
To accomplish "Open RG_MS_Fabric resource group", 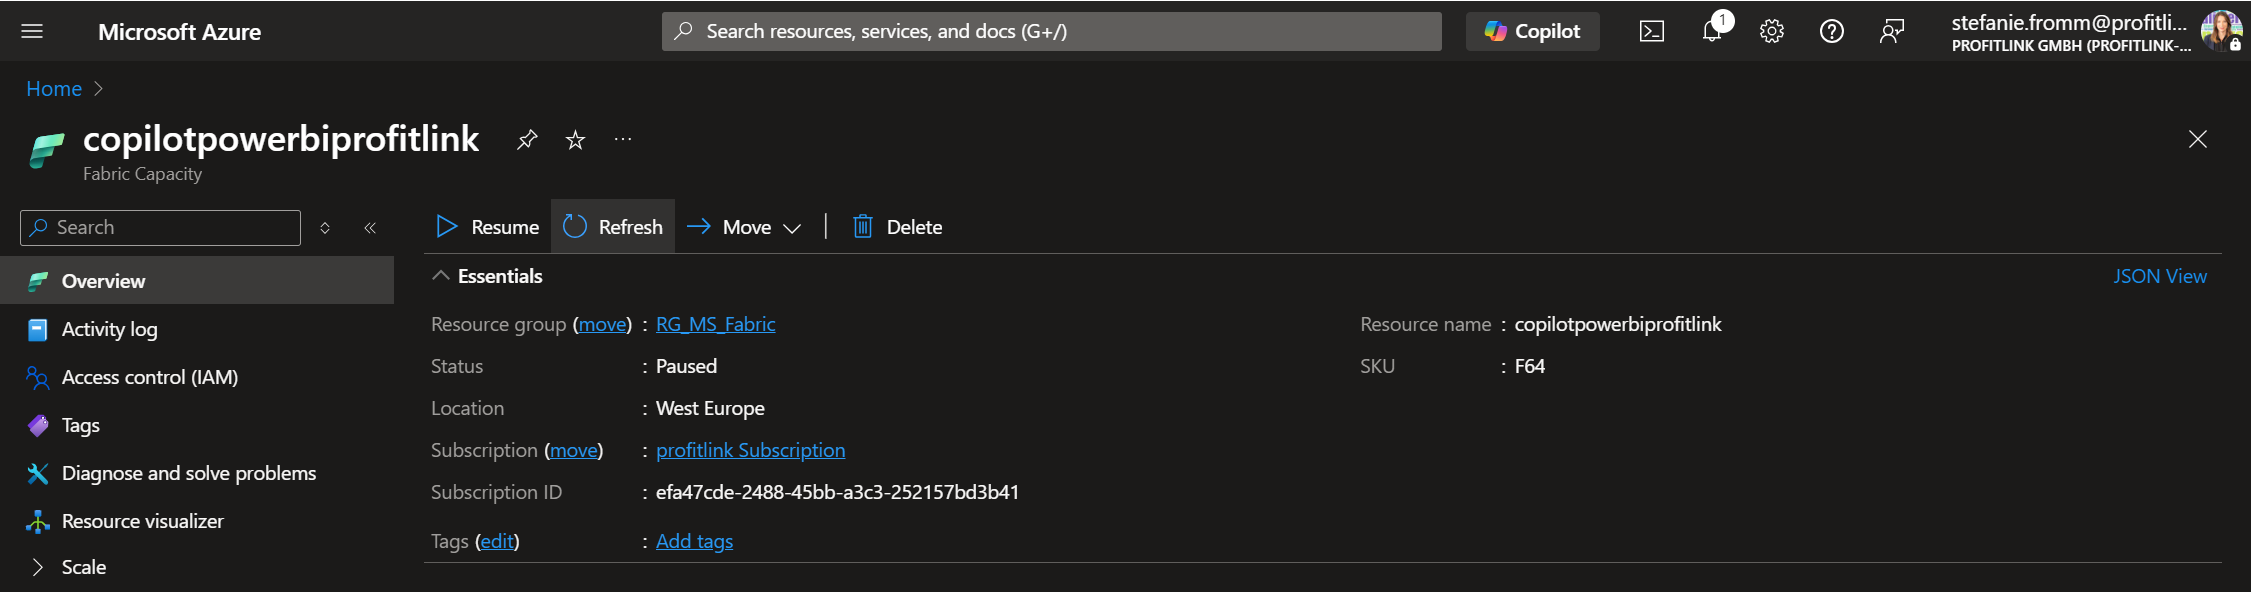I will pyautogui.click(x=716, y=324).
